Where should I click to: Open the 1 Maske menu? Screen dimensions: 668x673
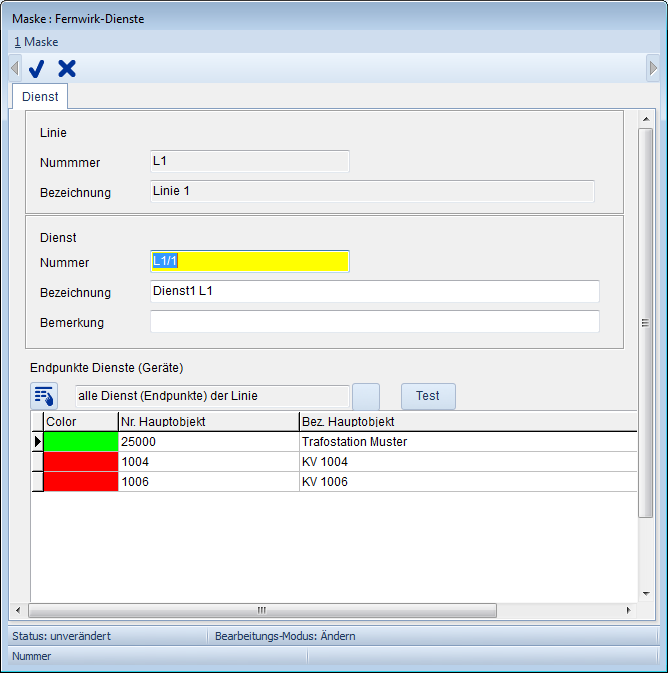(x=36, y=42)
